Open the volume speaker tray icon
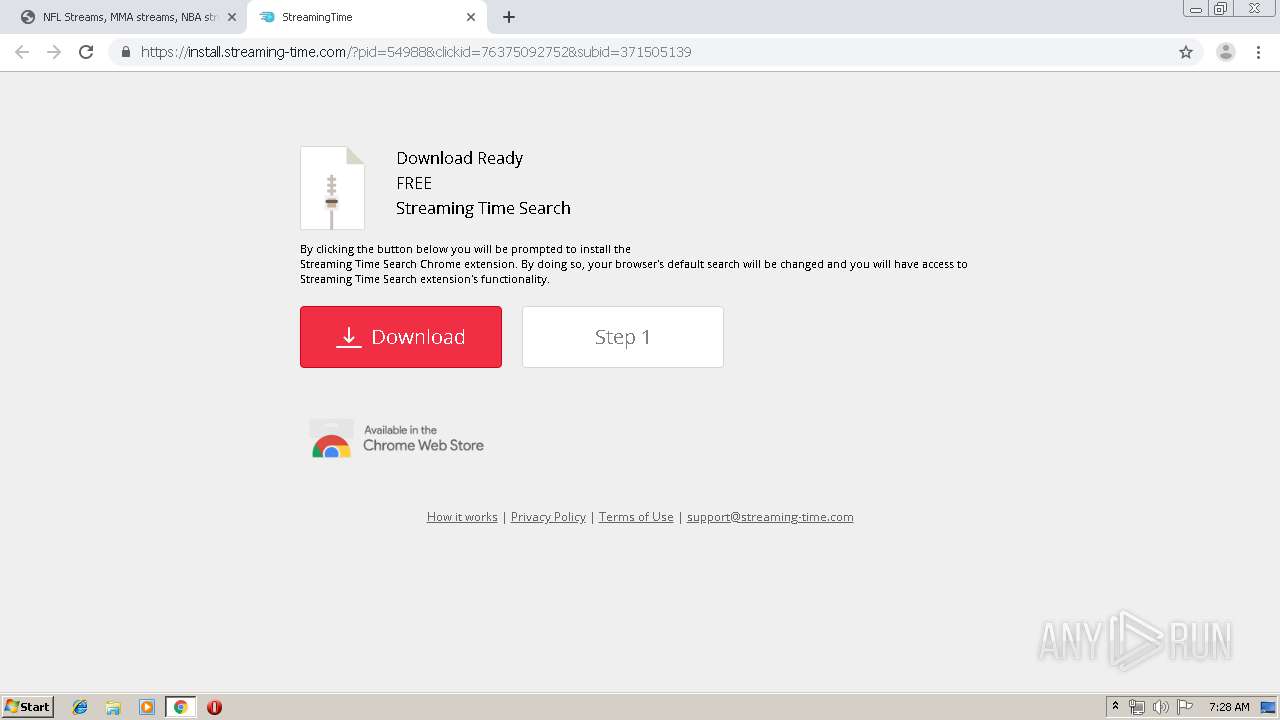 1161,707
